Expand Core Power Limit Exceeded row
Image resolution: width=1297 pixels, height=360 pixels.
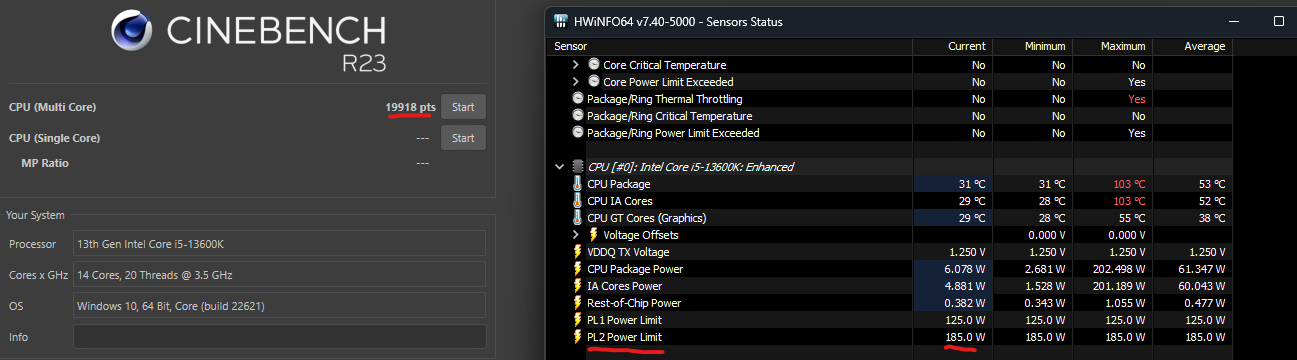tap(575, 82)
